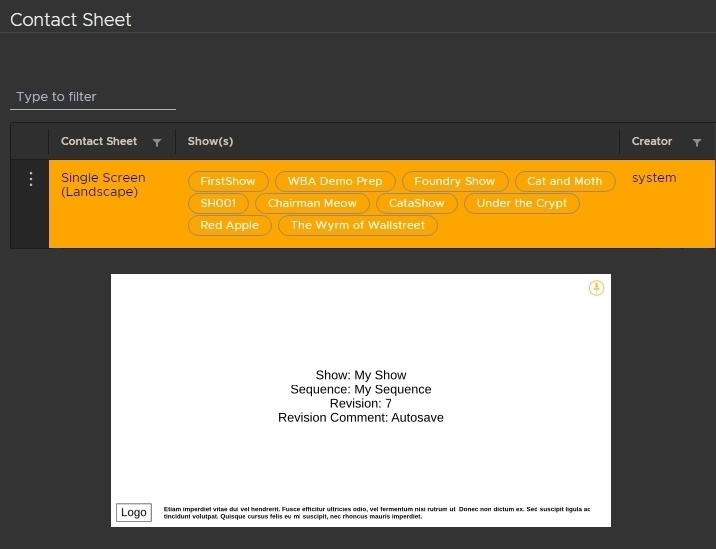The height and width of the screenshot is (549, 716).
Task: Select The Wyrm of Wallstreet tag
Action: pos(357,225)
